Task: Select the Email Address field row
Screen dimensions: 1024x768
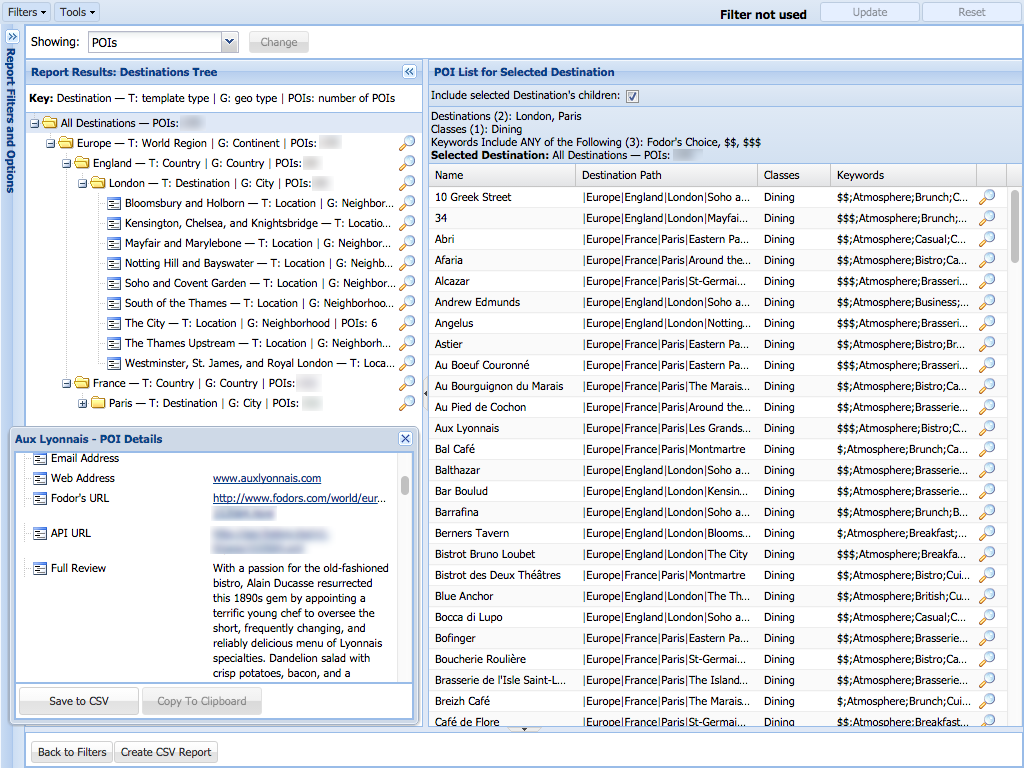Action: (x=85, y=458)
